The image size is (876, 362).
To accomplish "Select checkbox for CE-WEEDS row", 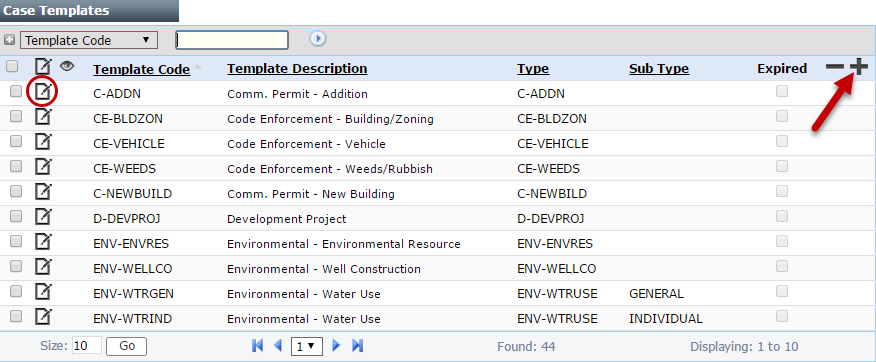I will click(16, 166).
